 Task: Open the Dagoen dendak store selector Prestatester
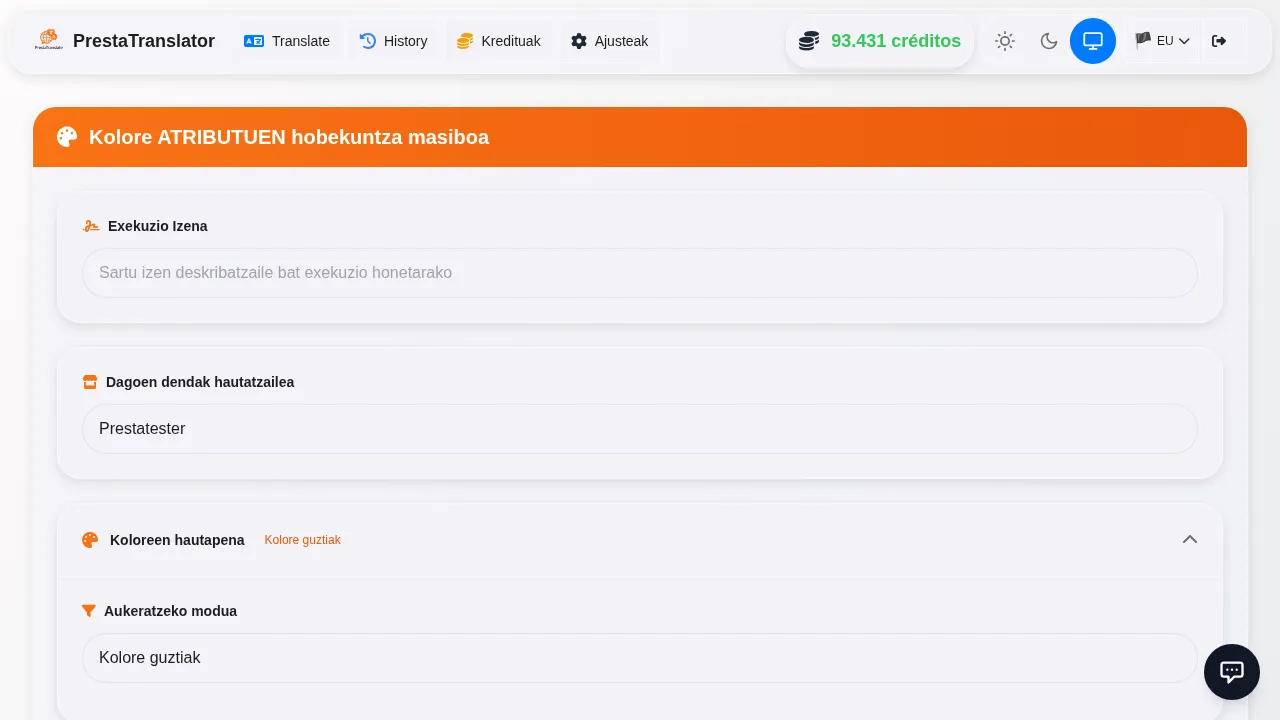point(640,429)
